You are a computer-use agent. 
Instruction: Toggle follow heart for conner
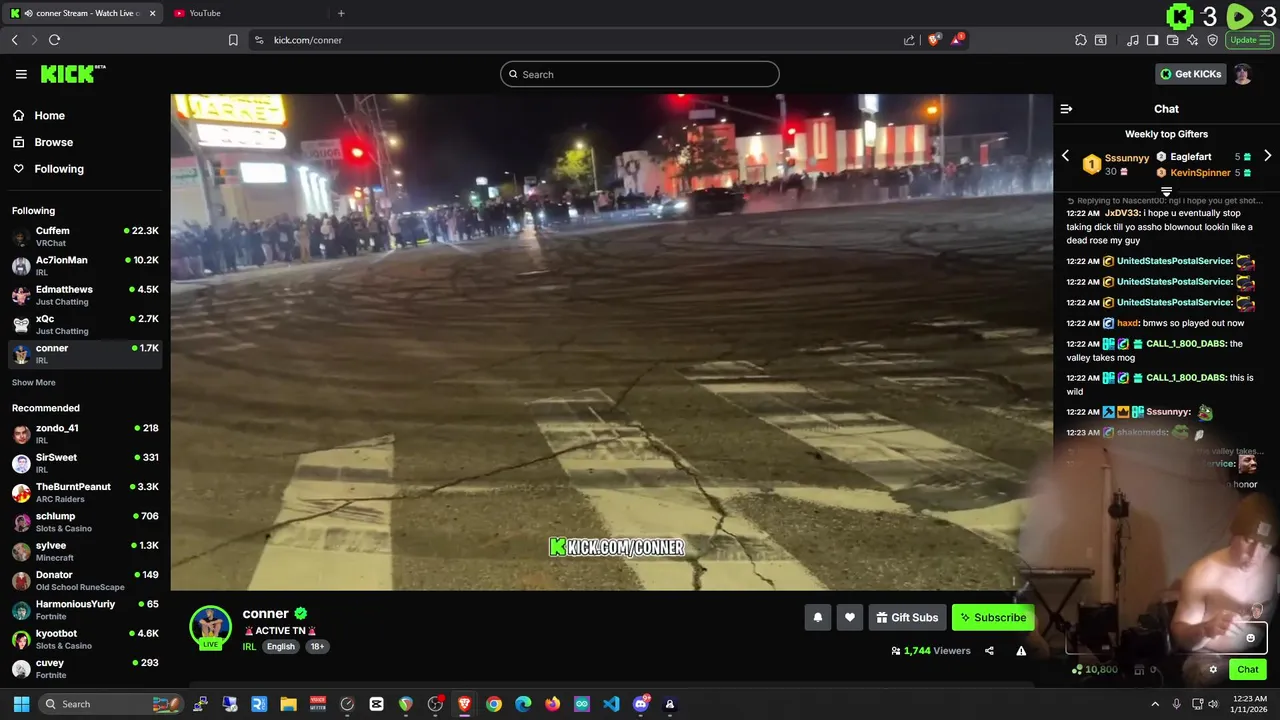click(x=850, y=618)
